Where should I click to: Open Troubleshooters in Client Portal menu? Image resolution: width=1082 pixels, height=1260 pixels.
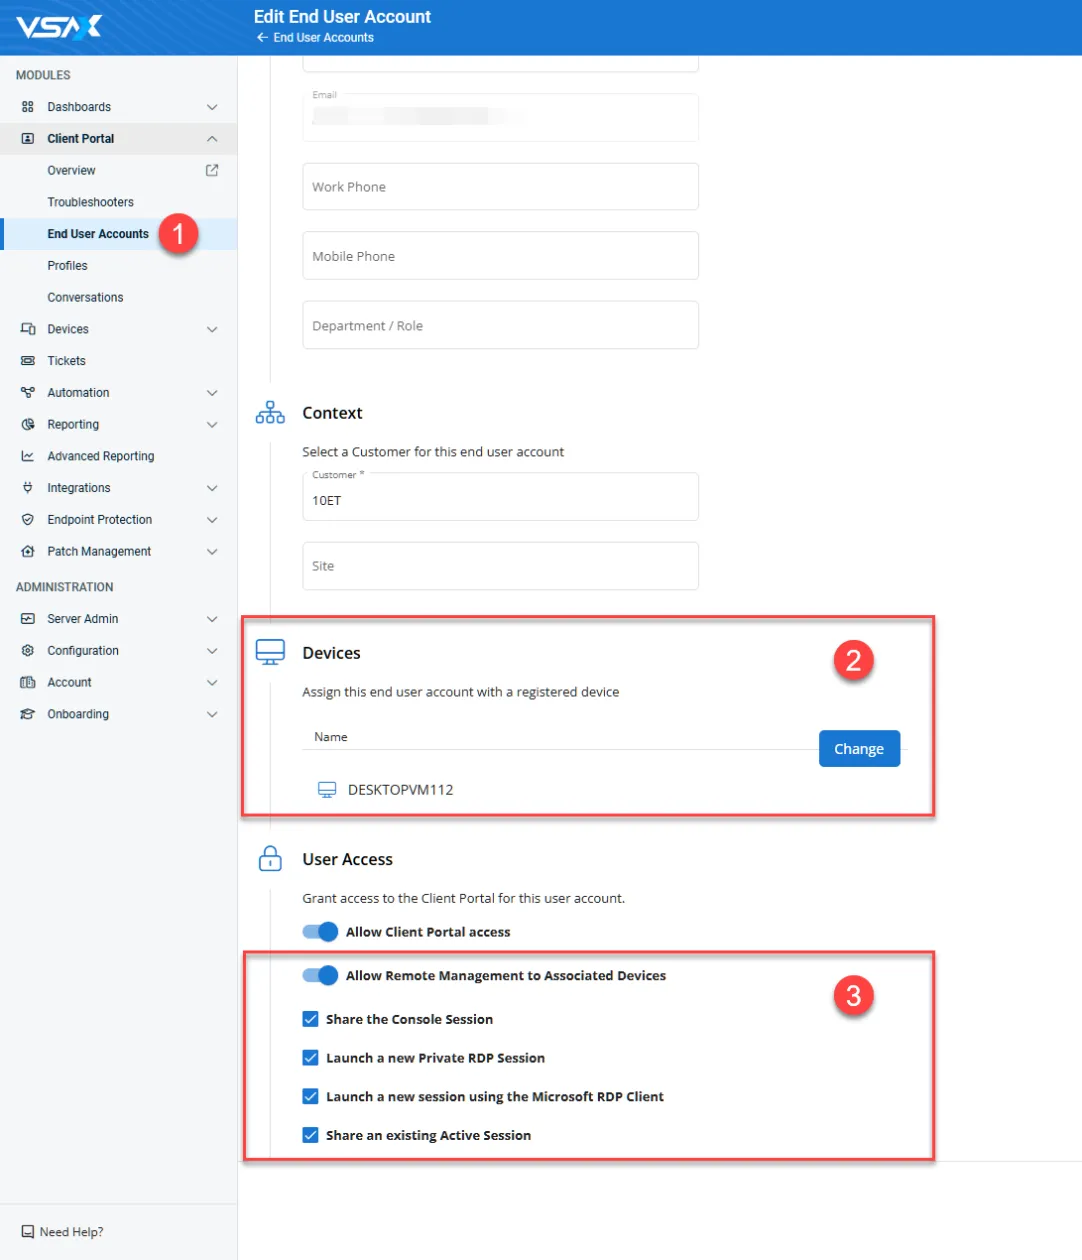pos(90,202)
